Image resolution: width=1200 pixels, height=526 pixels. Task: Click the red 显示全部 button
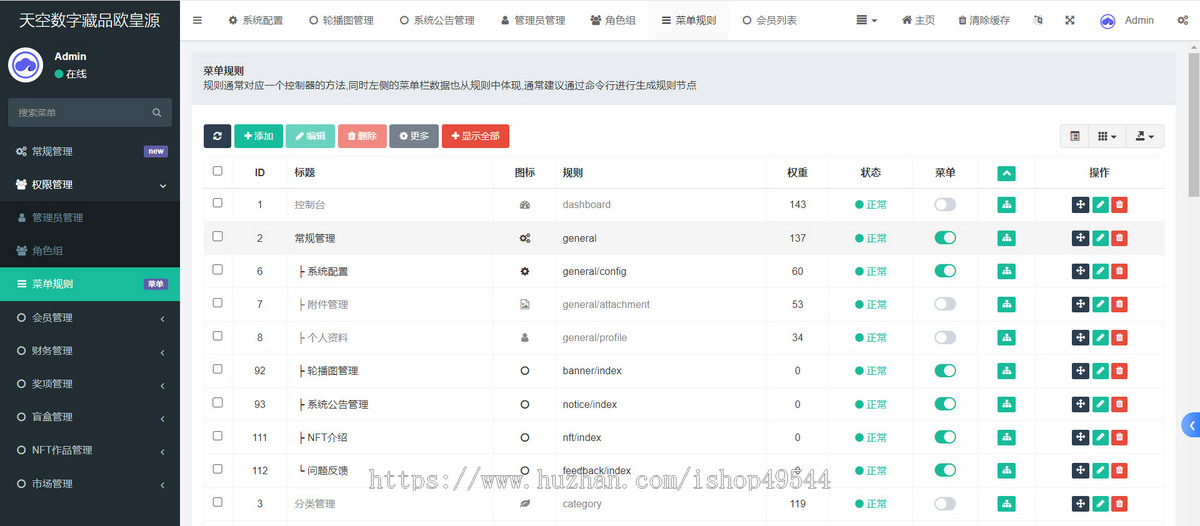[x=476, y=136]
